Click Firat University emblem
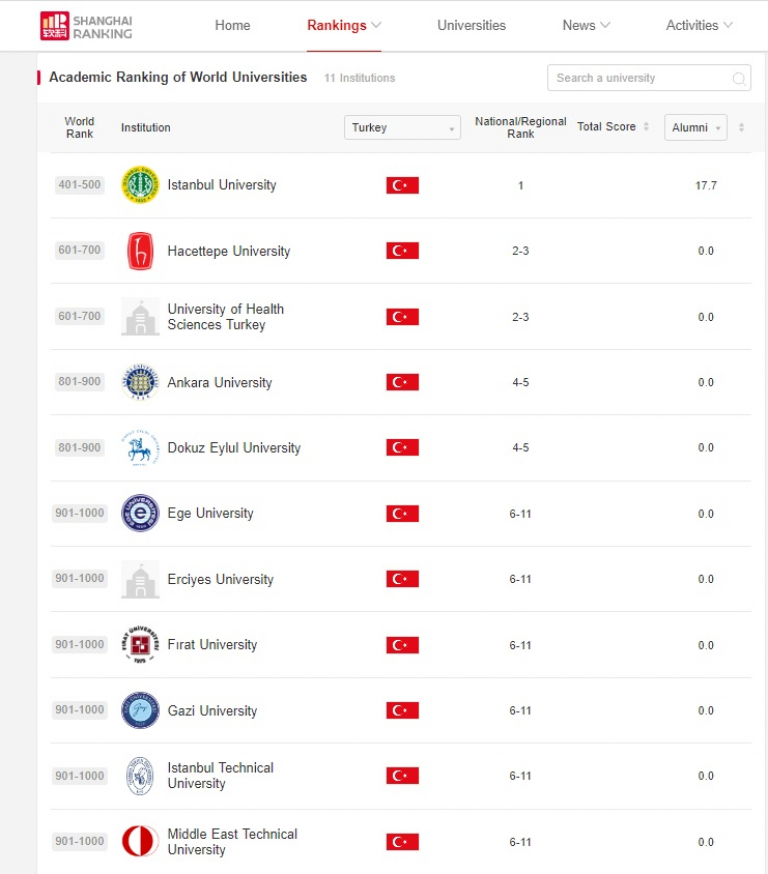The height and width of the screenshot is (874, 768). coord(140,644)
